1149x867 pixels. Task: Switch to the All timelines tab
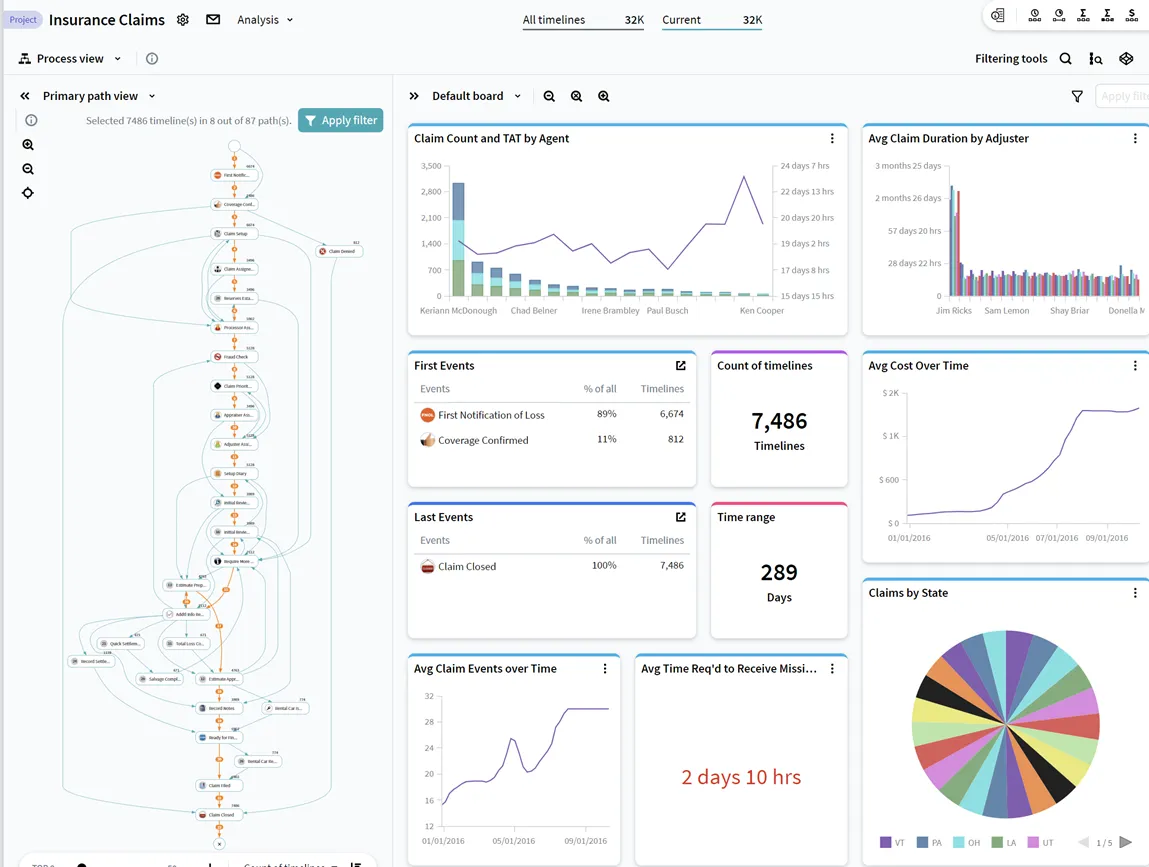pos(582,20)
